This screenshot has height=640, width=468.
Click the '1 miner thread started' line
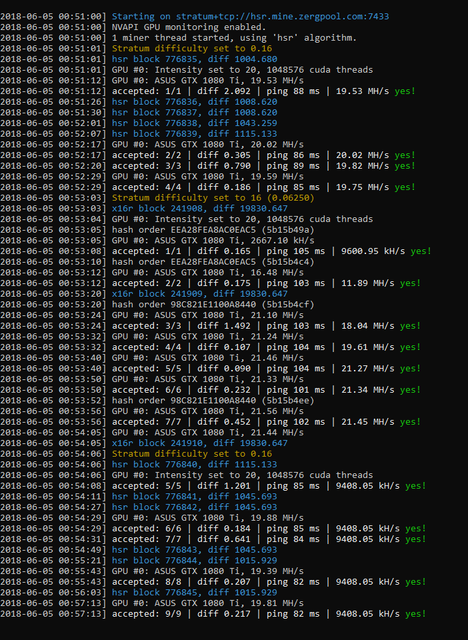coord(179,38)
